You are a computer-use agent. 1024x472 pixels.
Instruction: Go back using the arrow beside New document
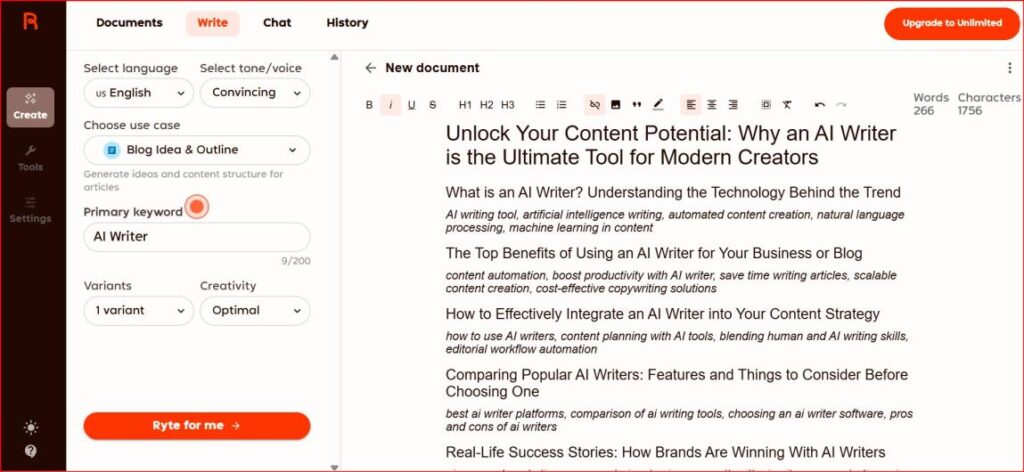[x=370, y=68]
